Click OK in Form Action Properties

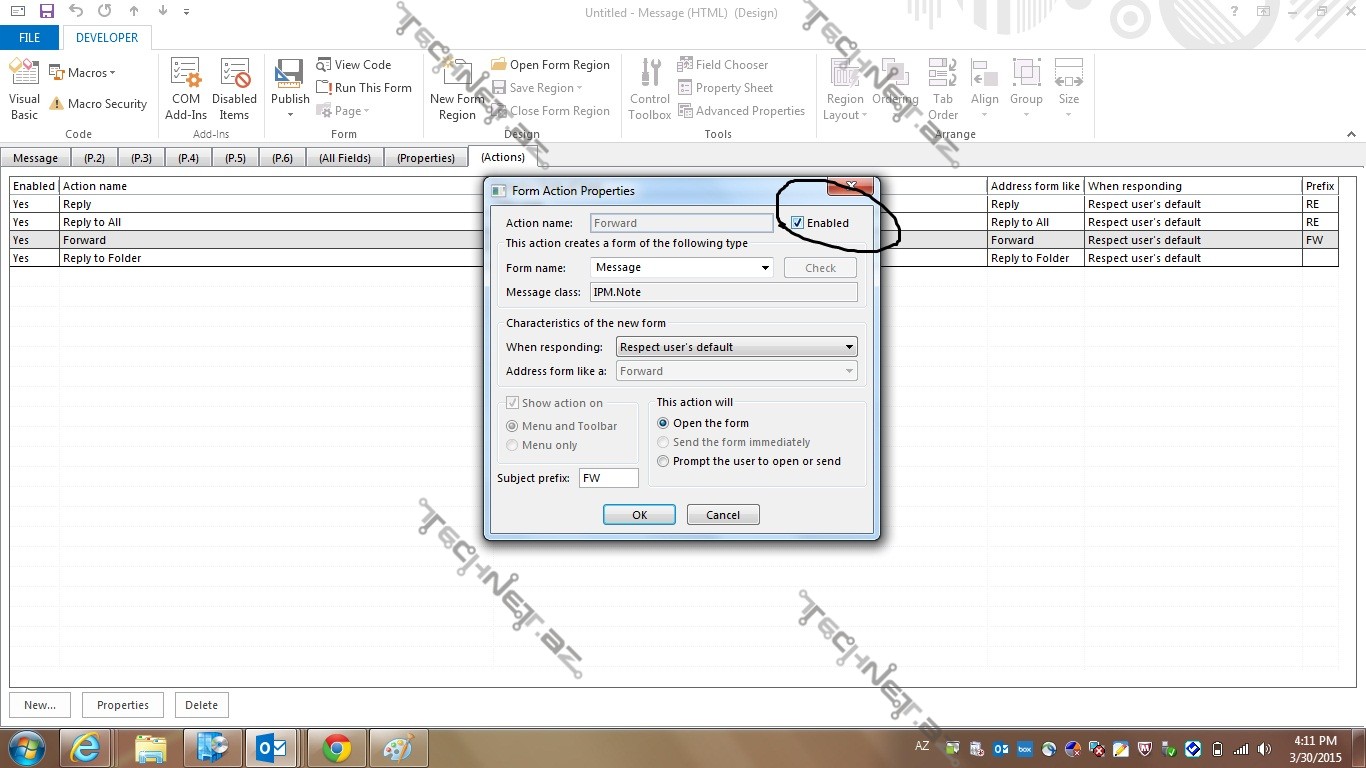tap(639, 515)
